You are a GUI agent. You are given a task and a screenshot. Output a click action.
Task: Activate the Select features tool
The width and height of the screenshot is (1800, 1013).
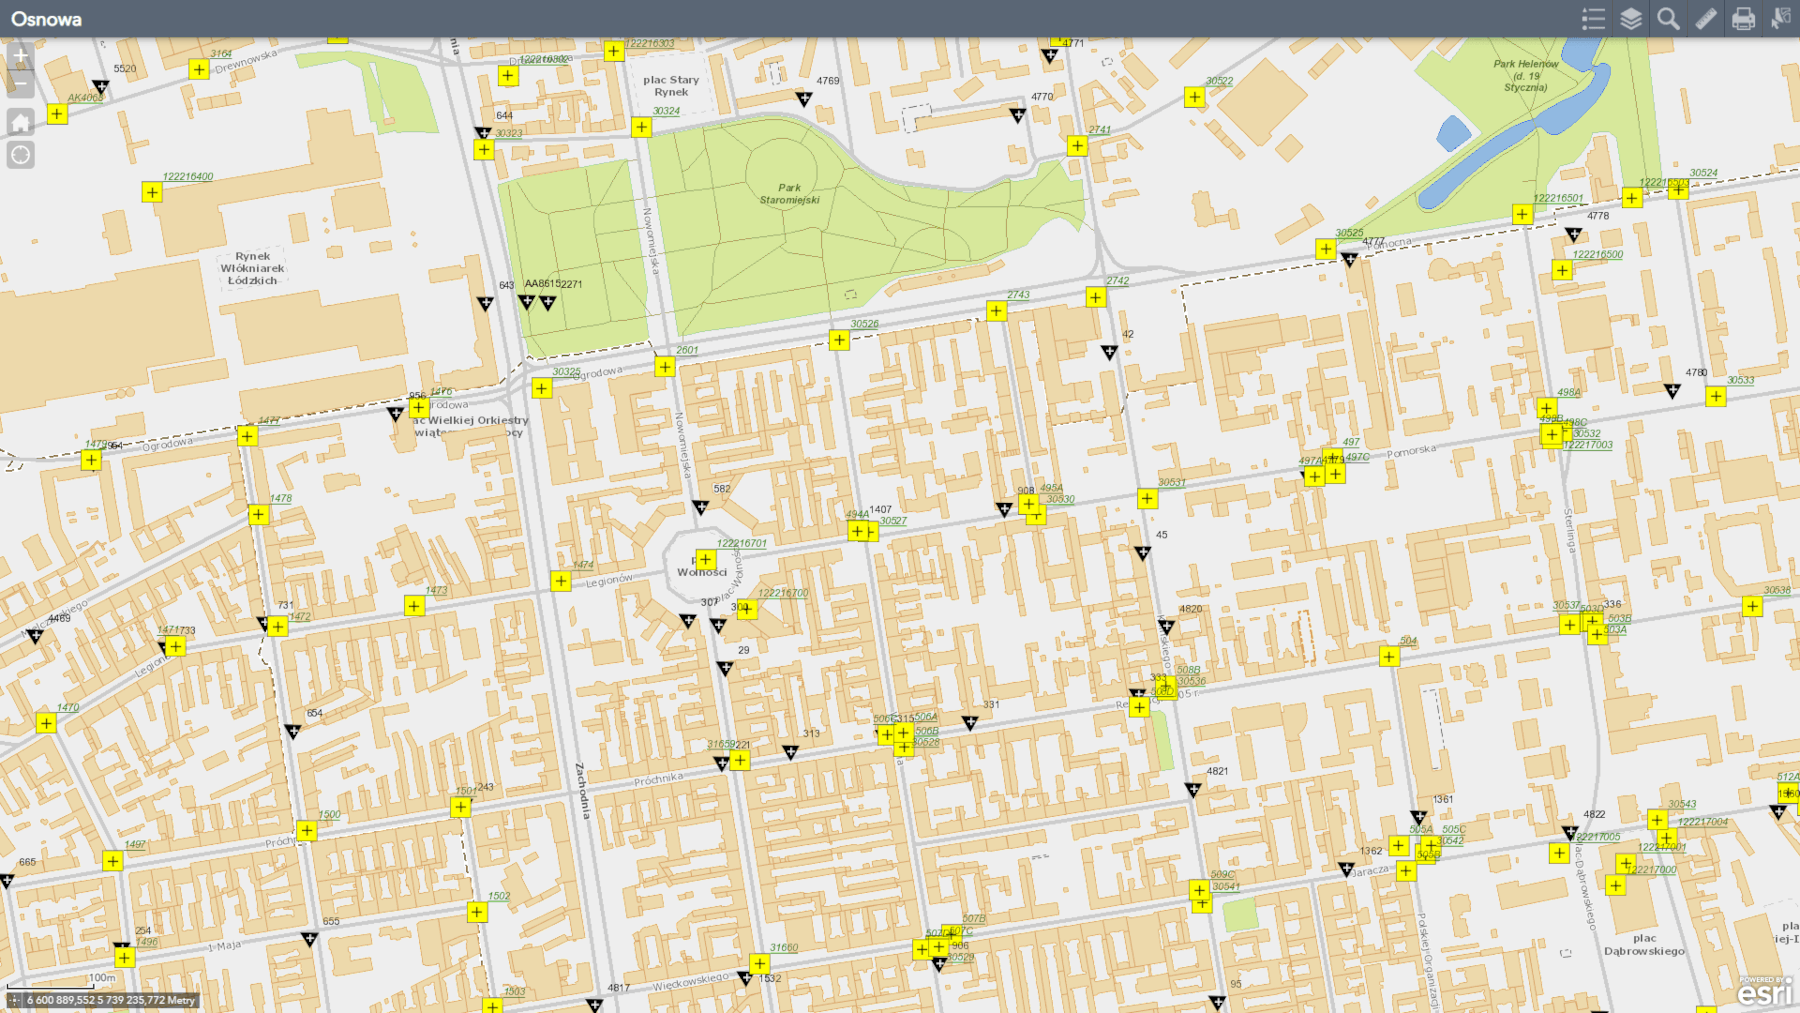[1781, 19]
